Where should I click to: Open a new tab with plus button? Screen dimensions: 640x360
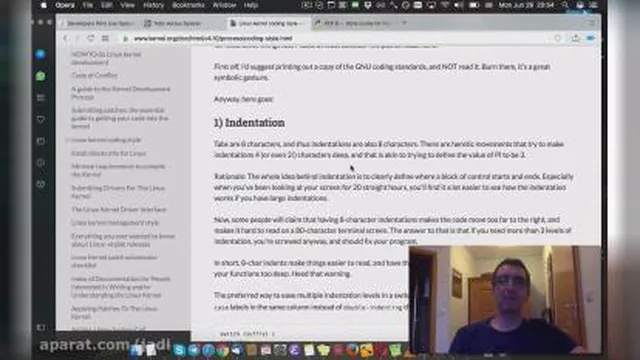pyautogui.click(x=404, y=23)
